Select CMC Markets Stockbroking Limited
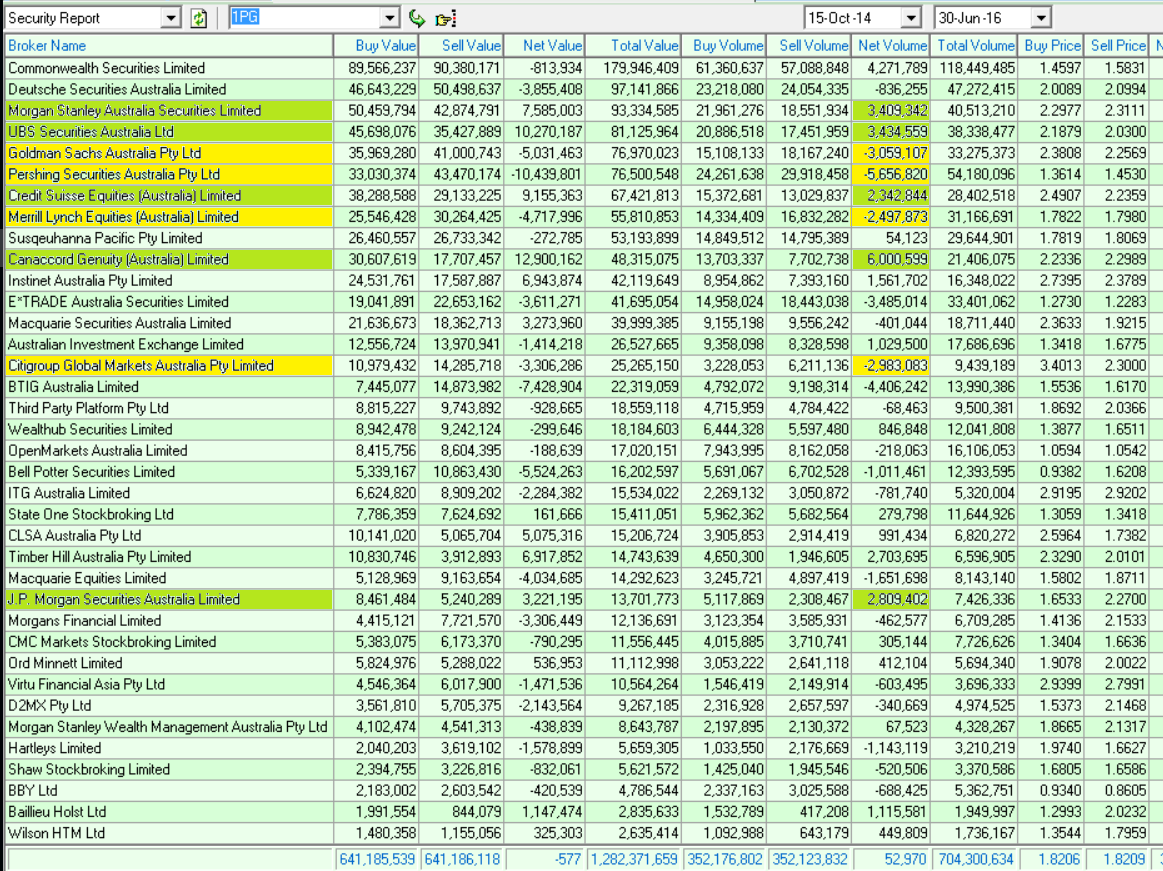 tap(168, 642)
